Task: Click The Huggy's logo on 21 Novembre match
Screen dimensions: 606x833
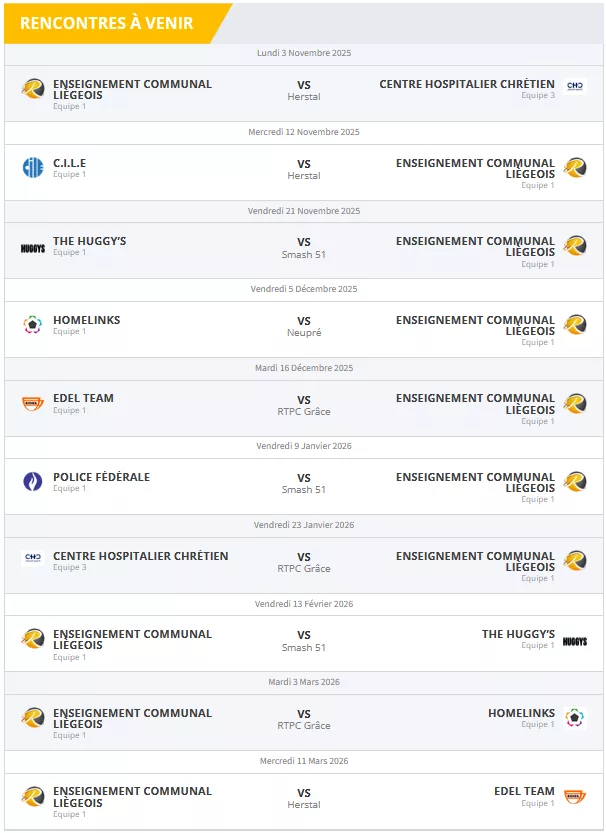Action: click(33, 247)
